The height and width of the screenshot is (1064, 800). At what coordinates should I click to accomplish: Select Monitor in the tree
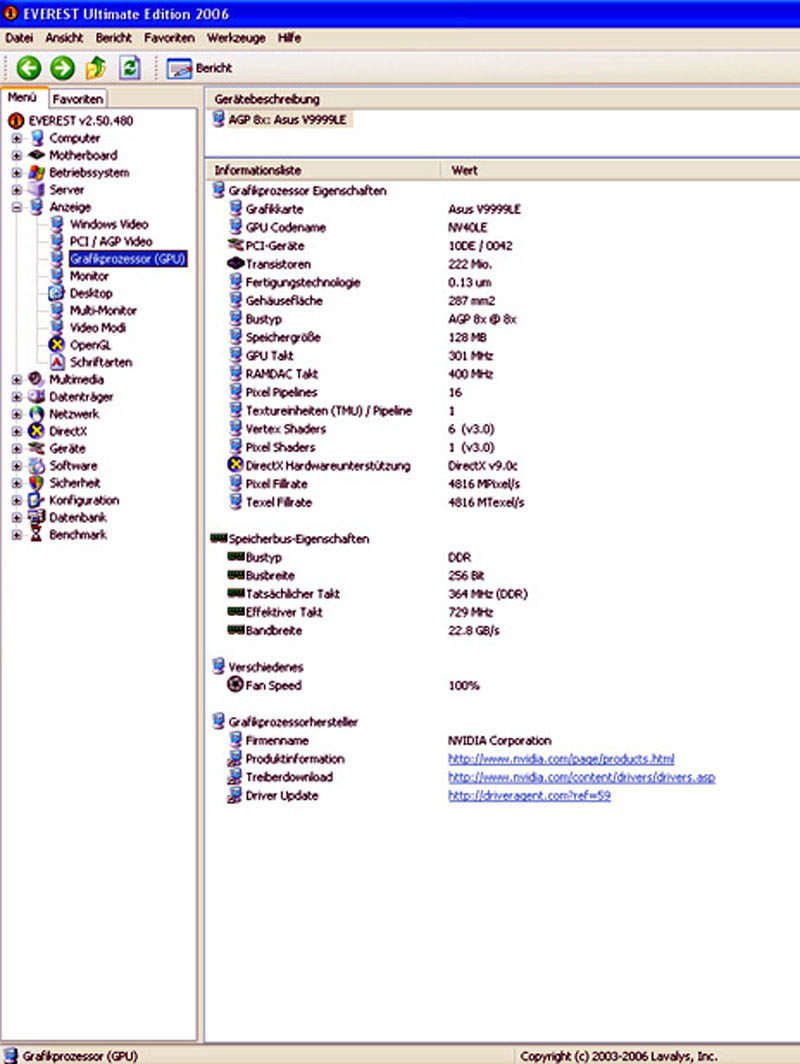[89, 276]
